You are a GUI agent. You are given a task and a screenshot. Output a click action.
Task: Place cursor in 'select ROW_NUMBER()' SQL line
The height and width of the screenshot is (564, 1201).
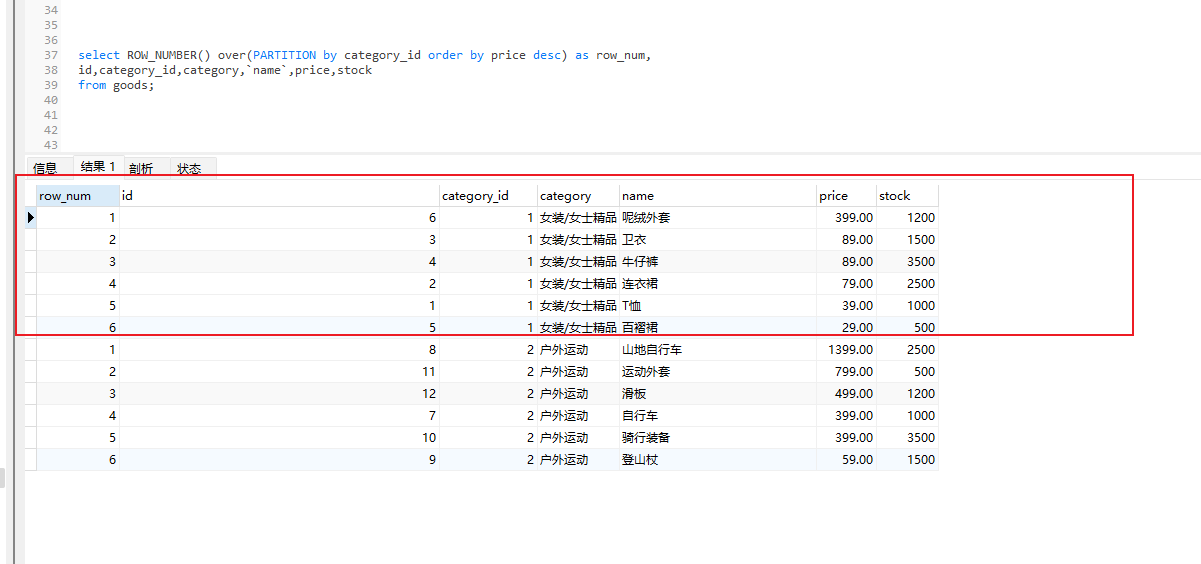pos(365,55)
